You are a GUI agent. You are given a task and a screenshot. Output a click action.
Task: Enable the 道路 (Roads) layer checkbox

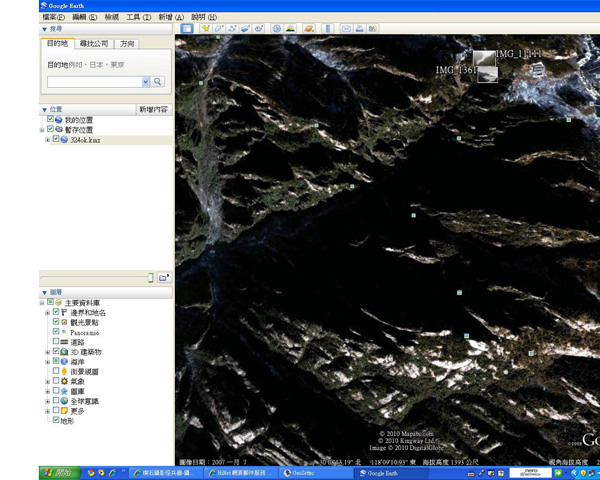(x=56, y=342)
